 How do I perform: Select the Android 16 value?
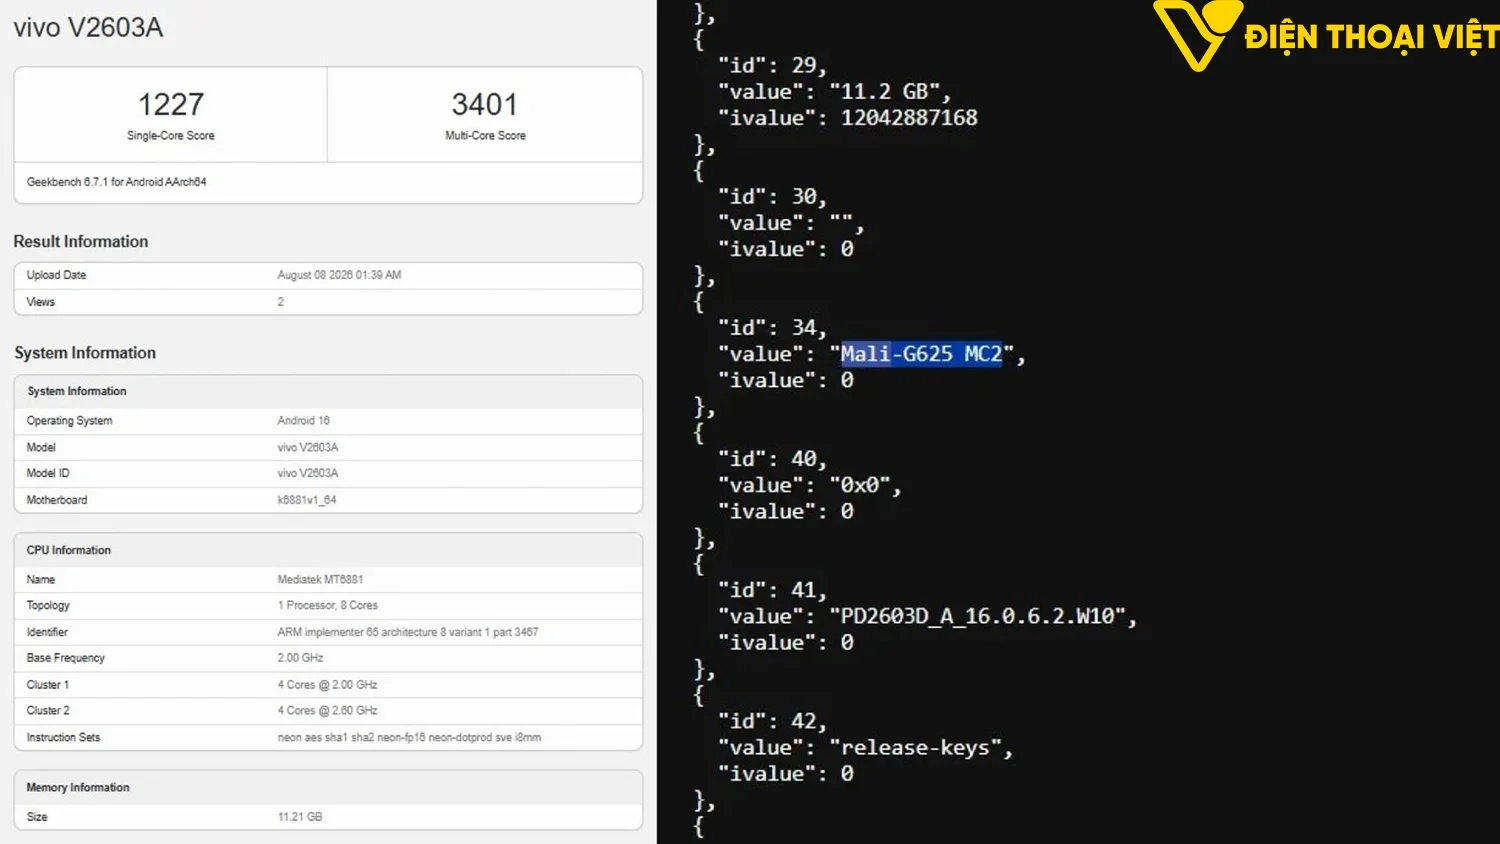[x=303, y=421]
